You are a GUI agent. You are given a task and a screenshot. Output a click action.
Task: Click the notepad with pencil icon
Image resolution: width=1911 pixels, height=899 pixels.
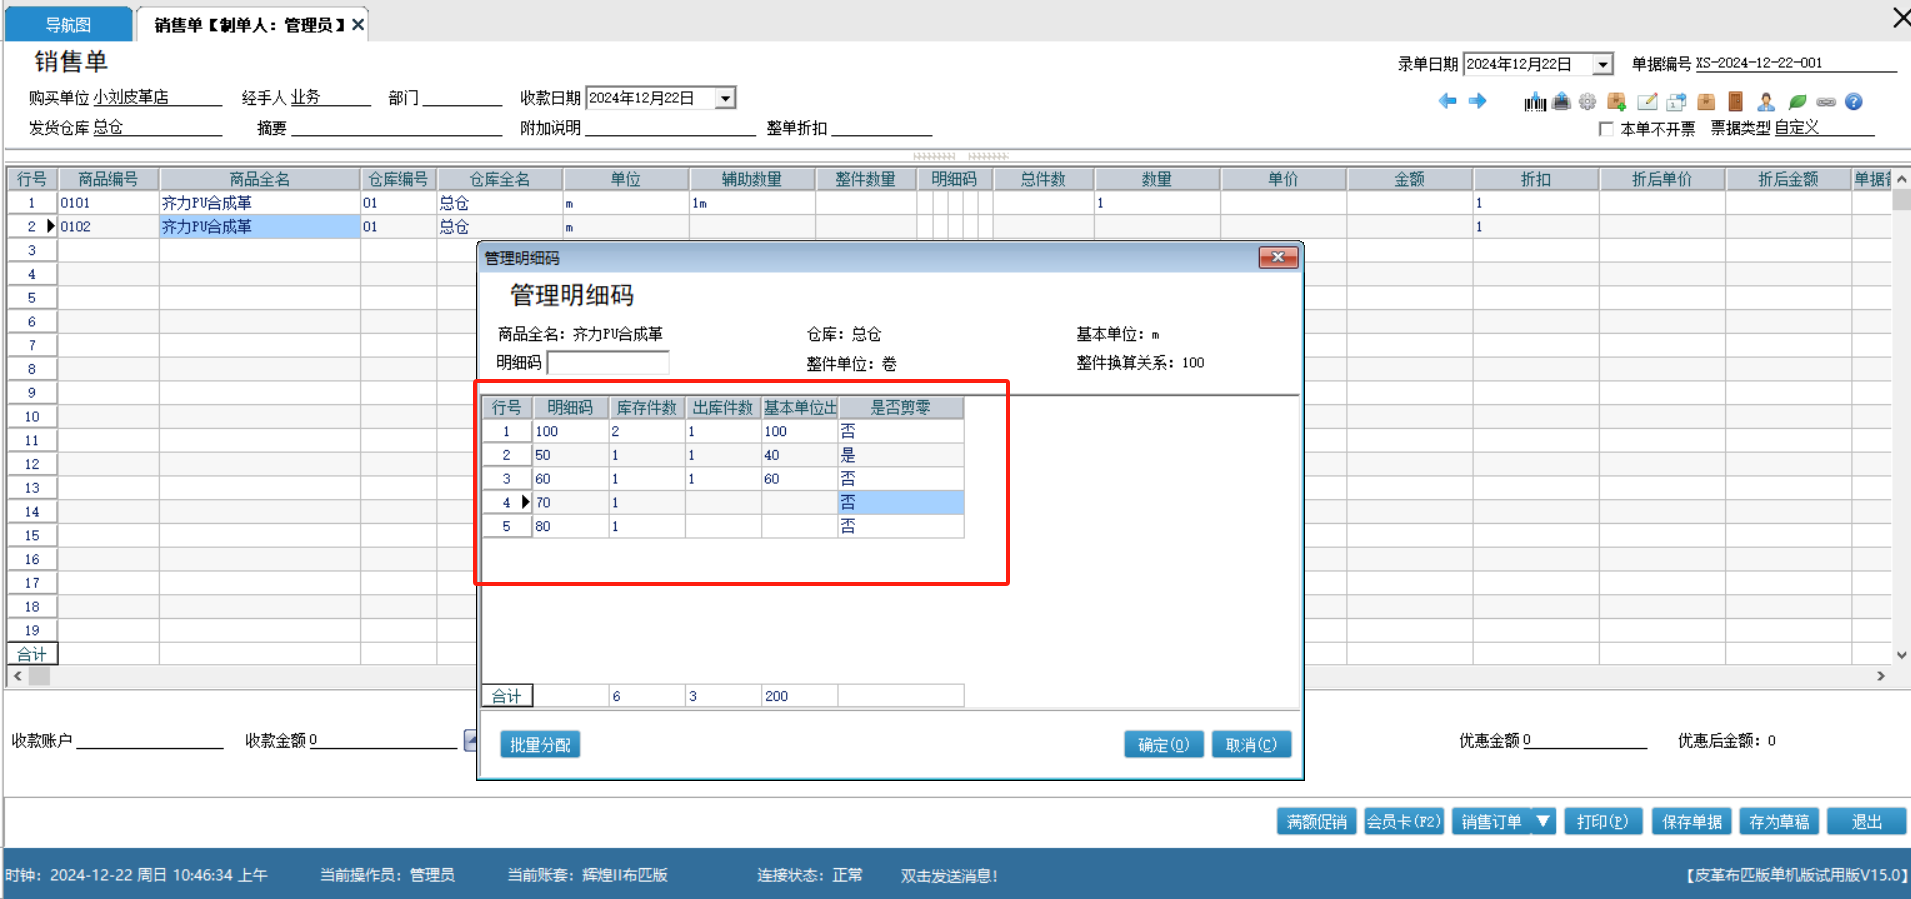tap(1647, 102)
